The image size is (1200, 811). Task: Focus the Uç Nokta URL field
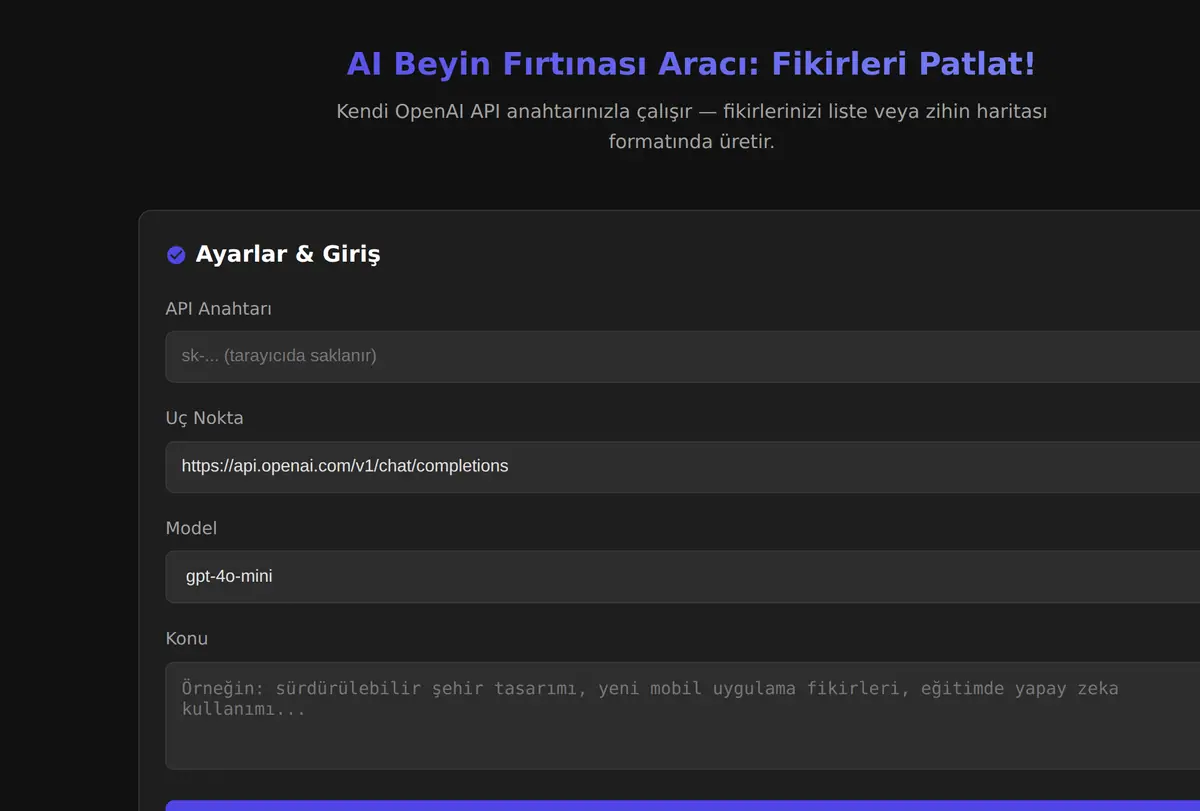pos(683,466)
